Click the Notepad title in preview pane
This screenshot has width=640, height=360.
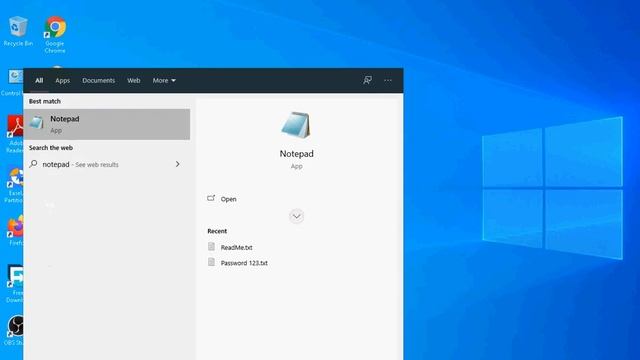coord(296,153)
